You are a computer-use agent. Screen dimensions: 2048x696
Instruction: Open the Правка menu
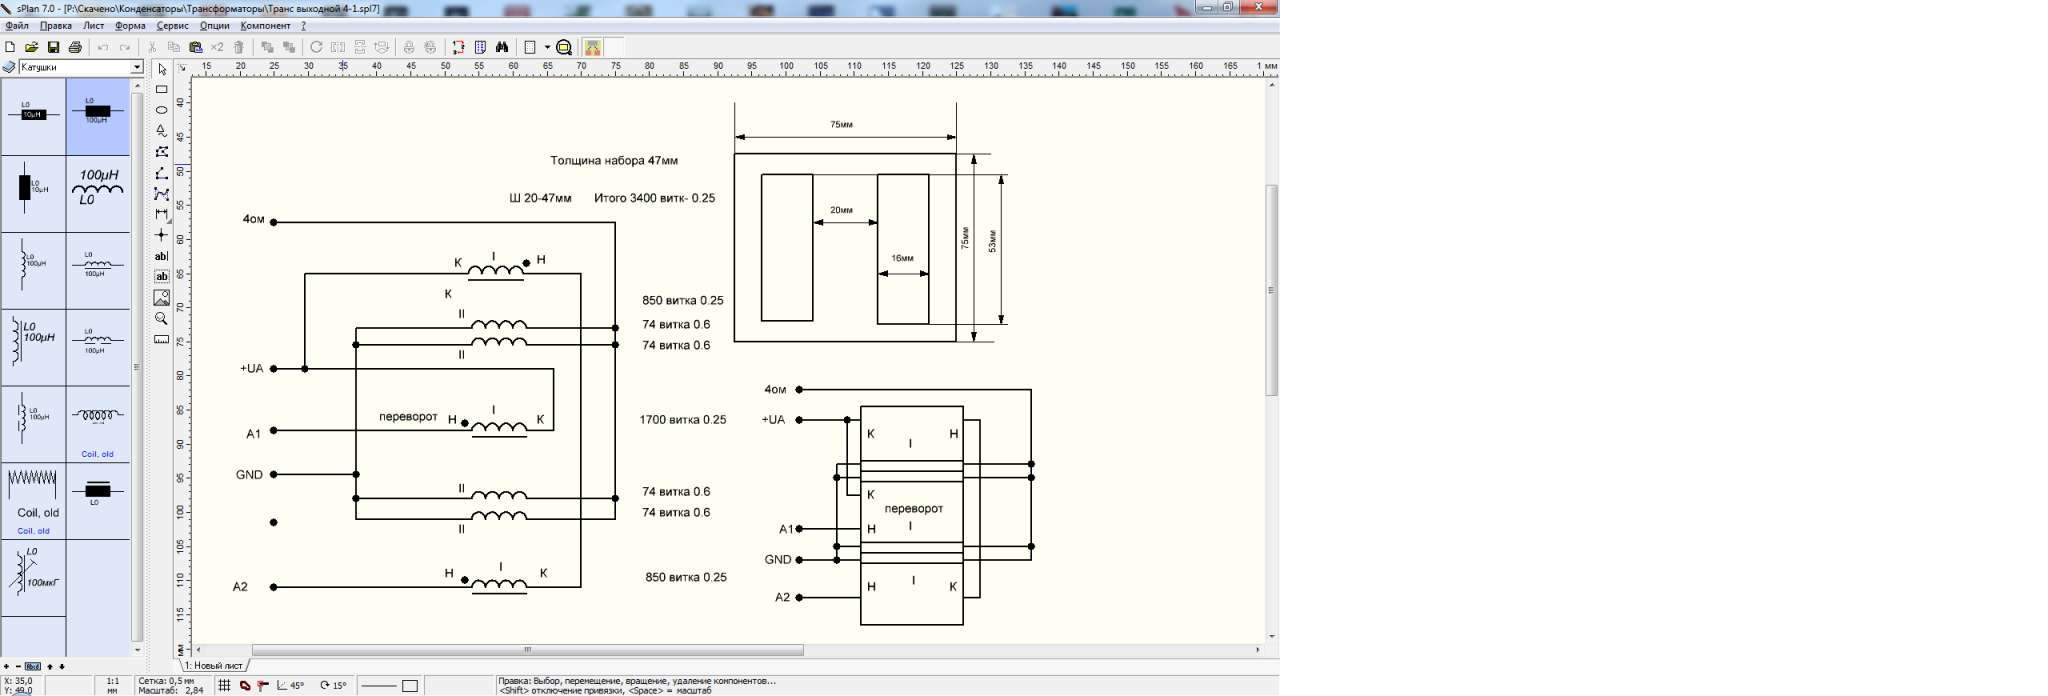tap(55, 26)
